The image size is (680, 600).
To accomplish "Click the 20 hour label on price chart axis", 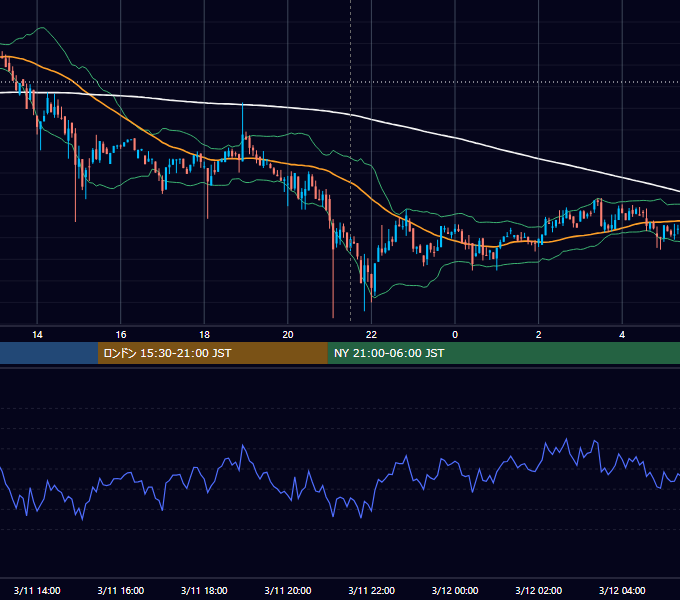I will [288, 335].
